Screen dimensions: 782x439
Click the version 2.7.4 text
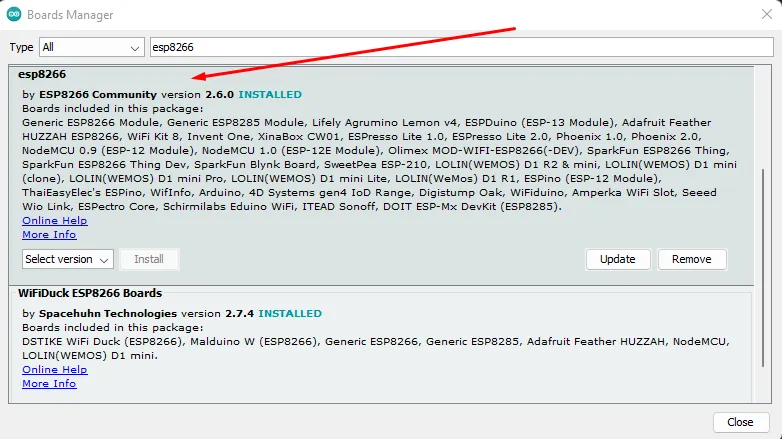(217, 313)
